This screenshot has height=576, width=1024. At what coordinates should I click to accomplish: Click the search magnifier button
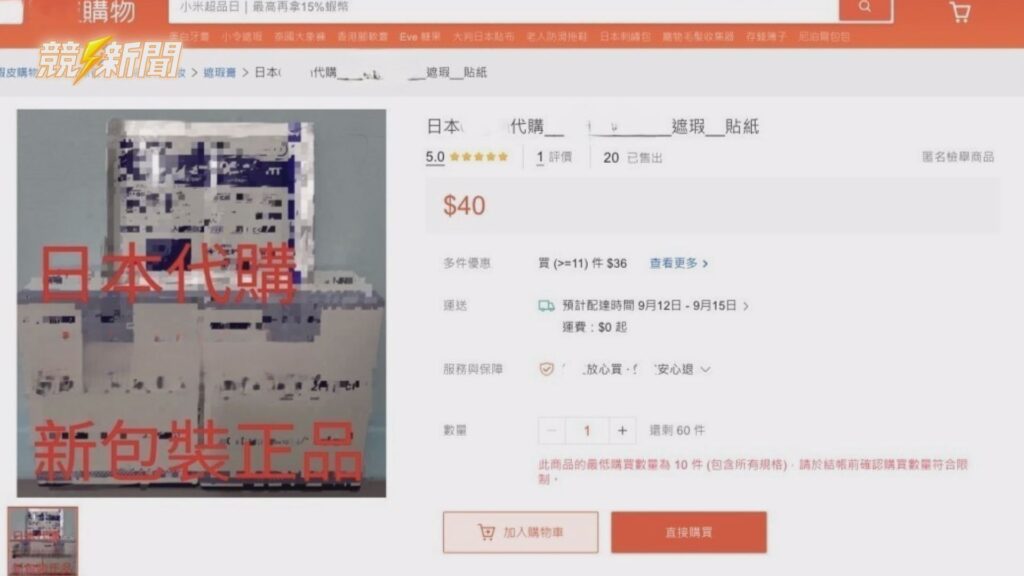click(x=865, y=8)
